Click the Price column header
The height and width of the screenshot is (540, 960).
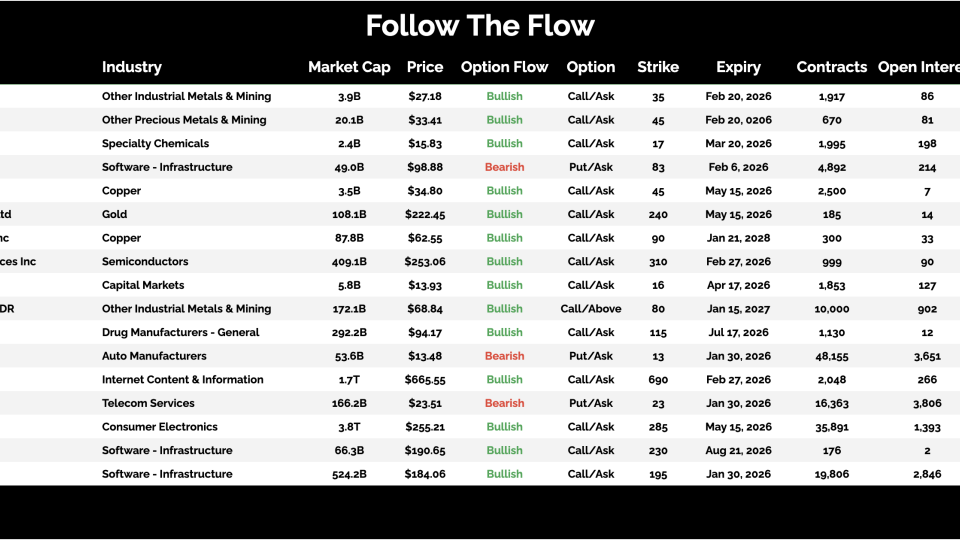425,67
